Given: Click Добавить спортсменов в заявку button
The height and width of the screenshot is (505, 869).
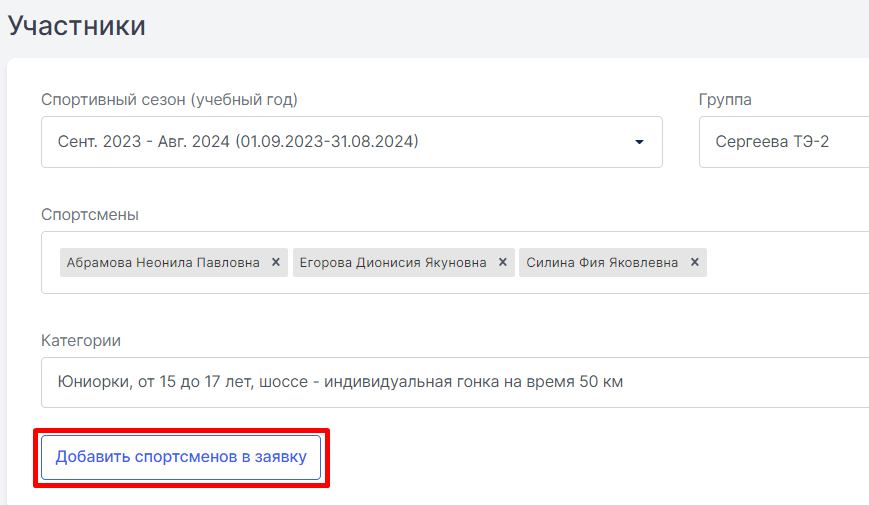Looking at the screenshot, I should [181, 457].
